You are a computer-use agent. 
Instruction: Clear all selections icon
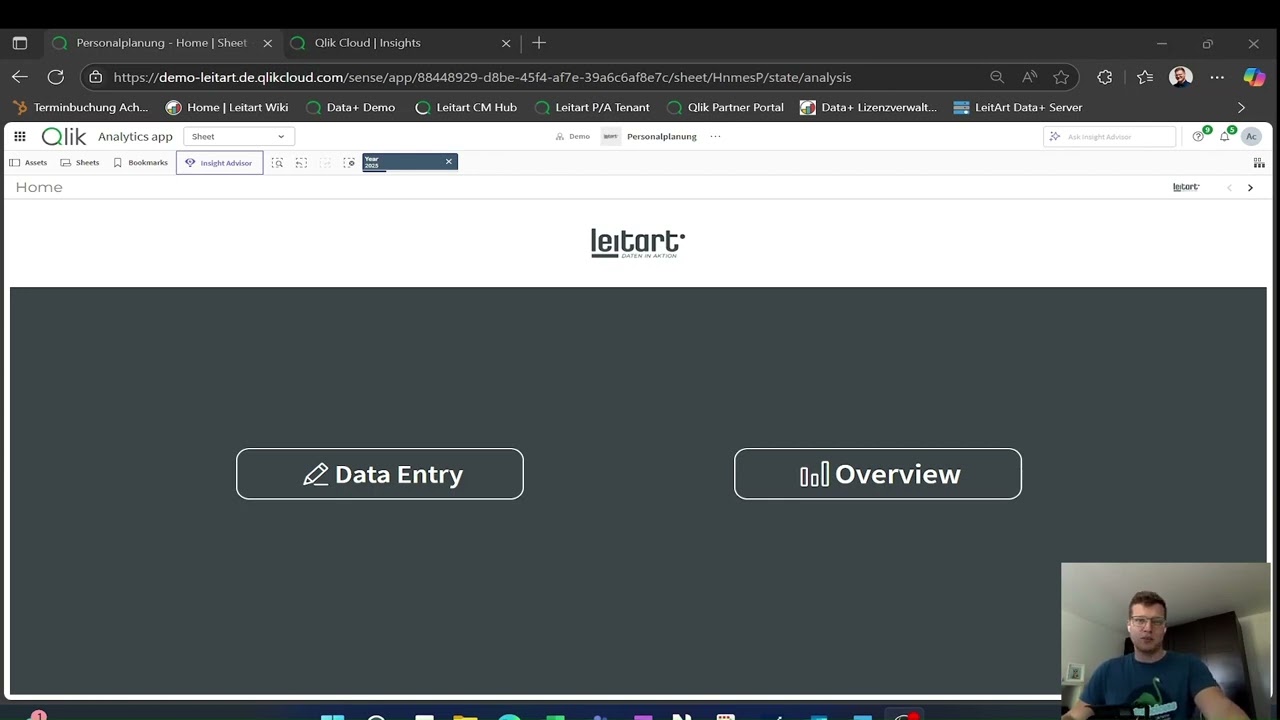(x=349, y=163)
